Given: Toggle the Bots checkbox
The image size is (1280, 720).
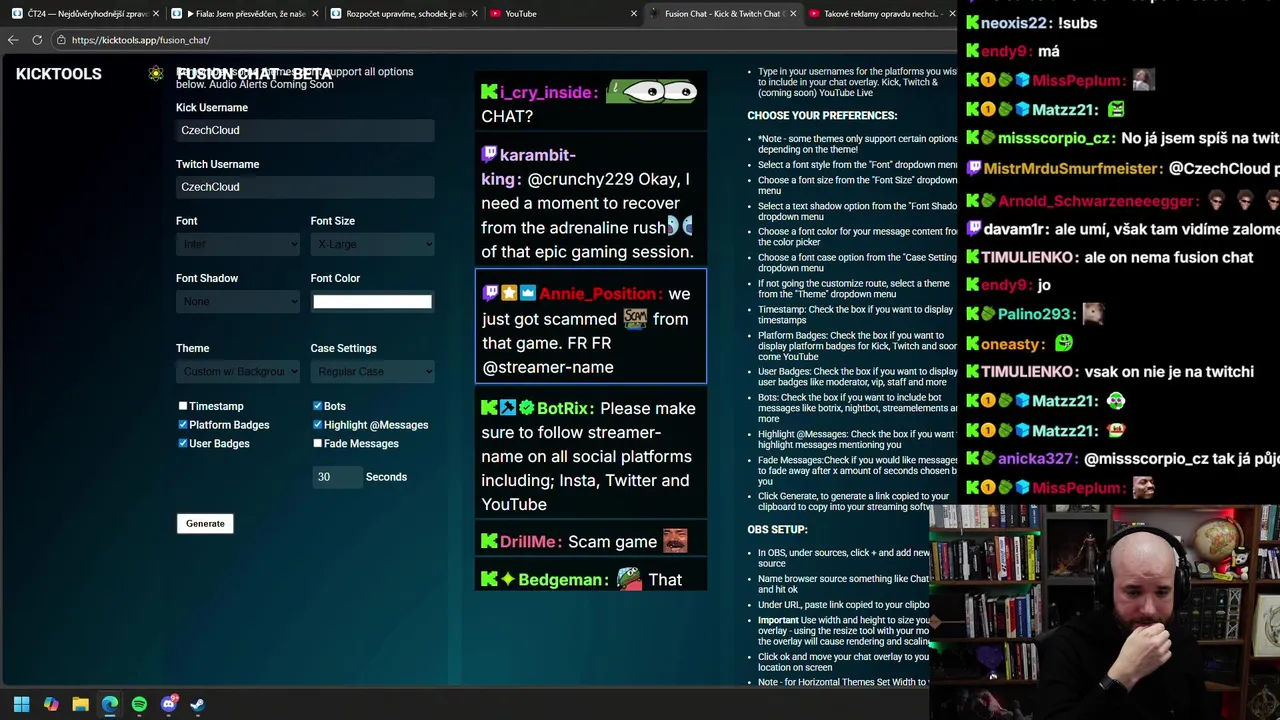Looking at the screenshot, I should coord(318,406).
